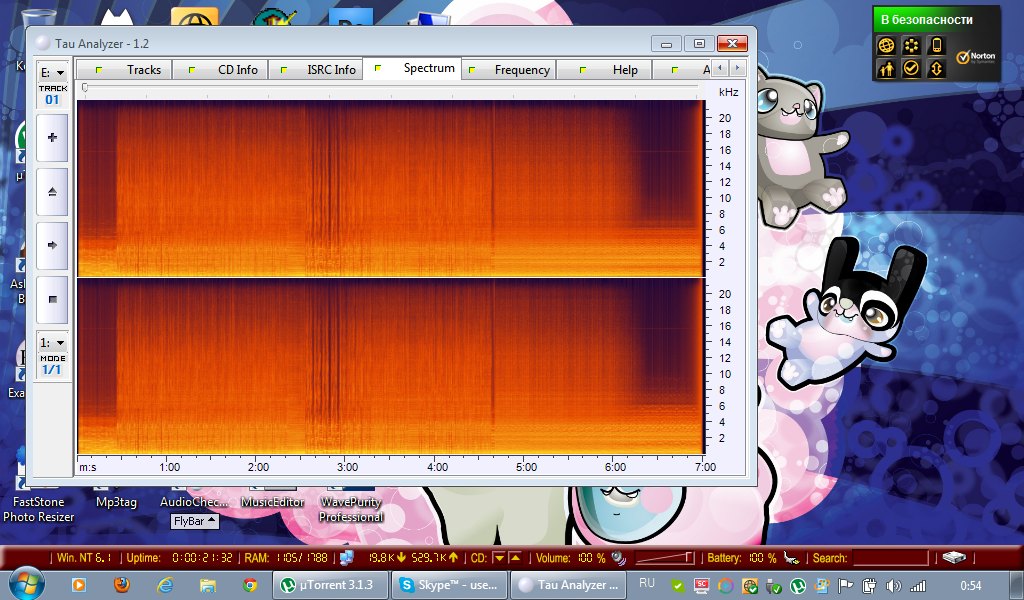Select the ISRC Info tab

331,70
